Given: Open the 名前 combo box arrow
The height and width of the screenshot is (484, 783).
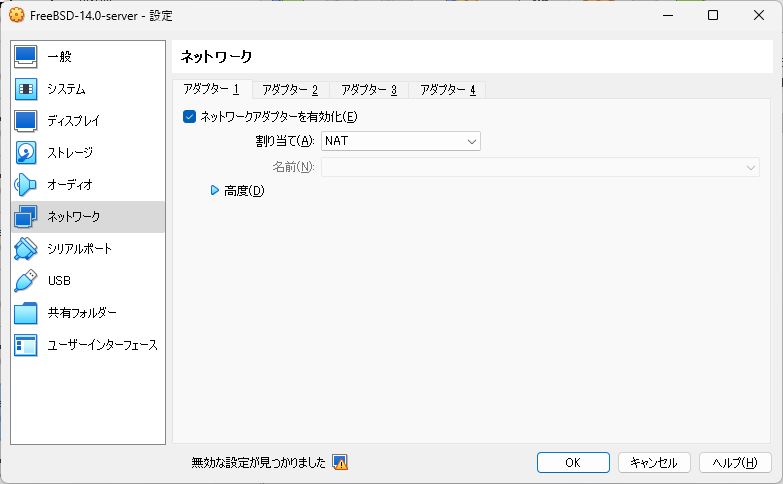Looking at the screenshot, I should click(x=750, y=167).
